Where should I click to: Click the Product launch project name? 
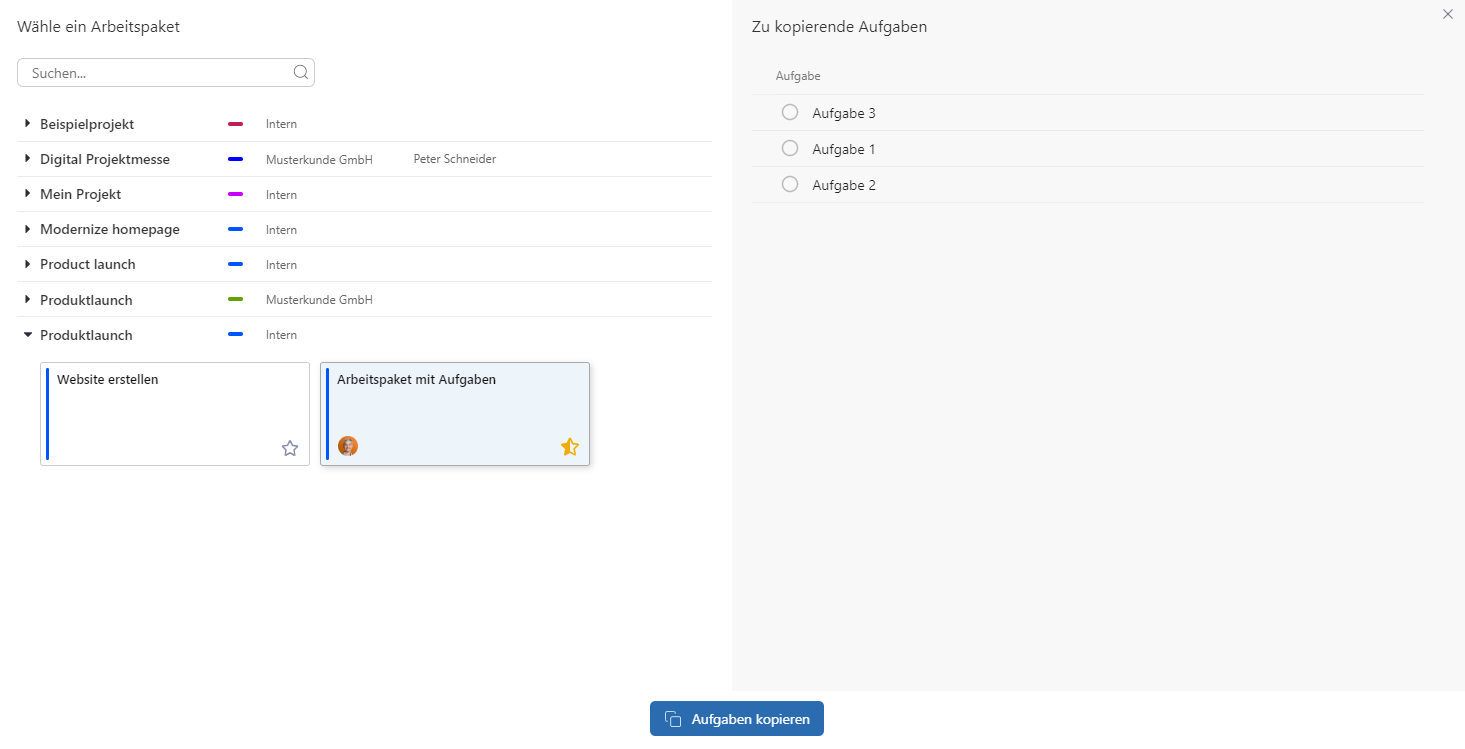point(88,264)
